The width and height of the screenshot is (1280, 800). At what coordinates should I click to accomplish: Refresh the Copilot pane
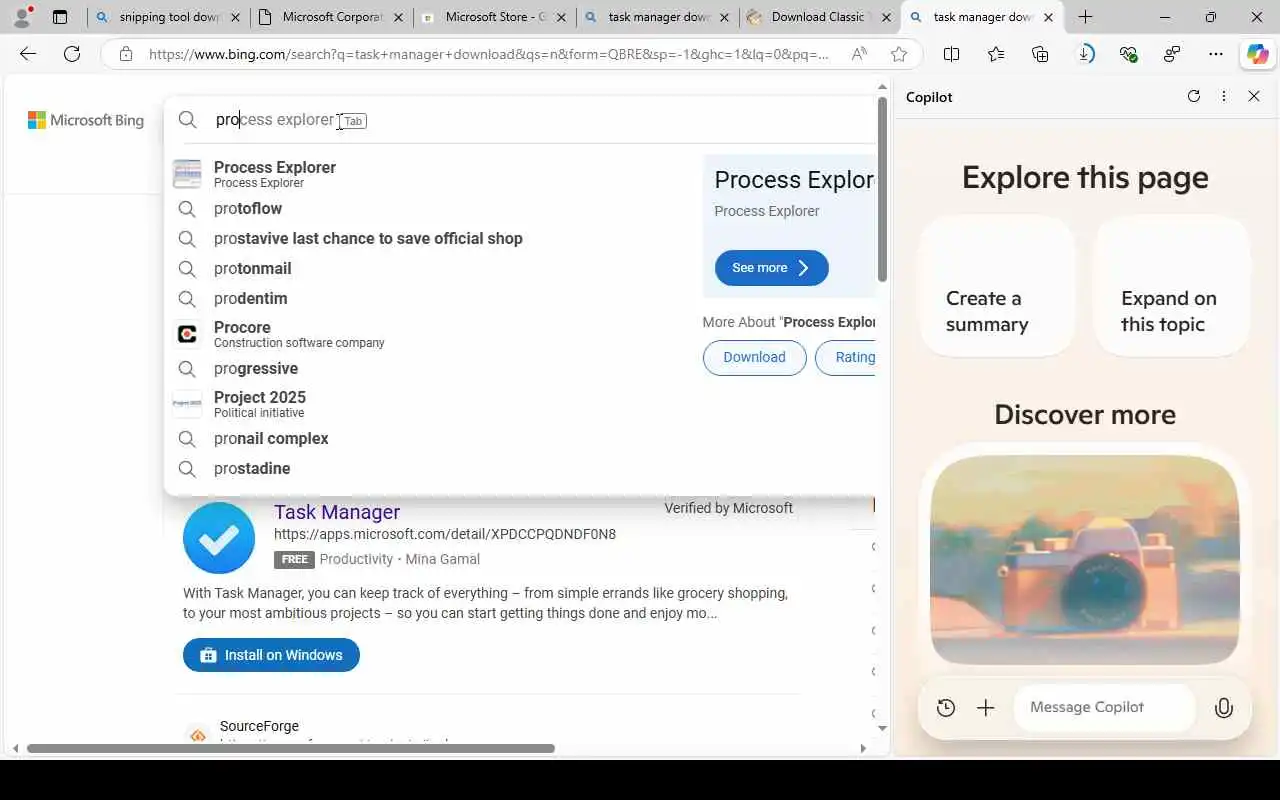[x=1193, y=96]
